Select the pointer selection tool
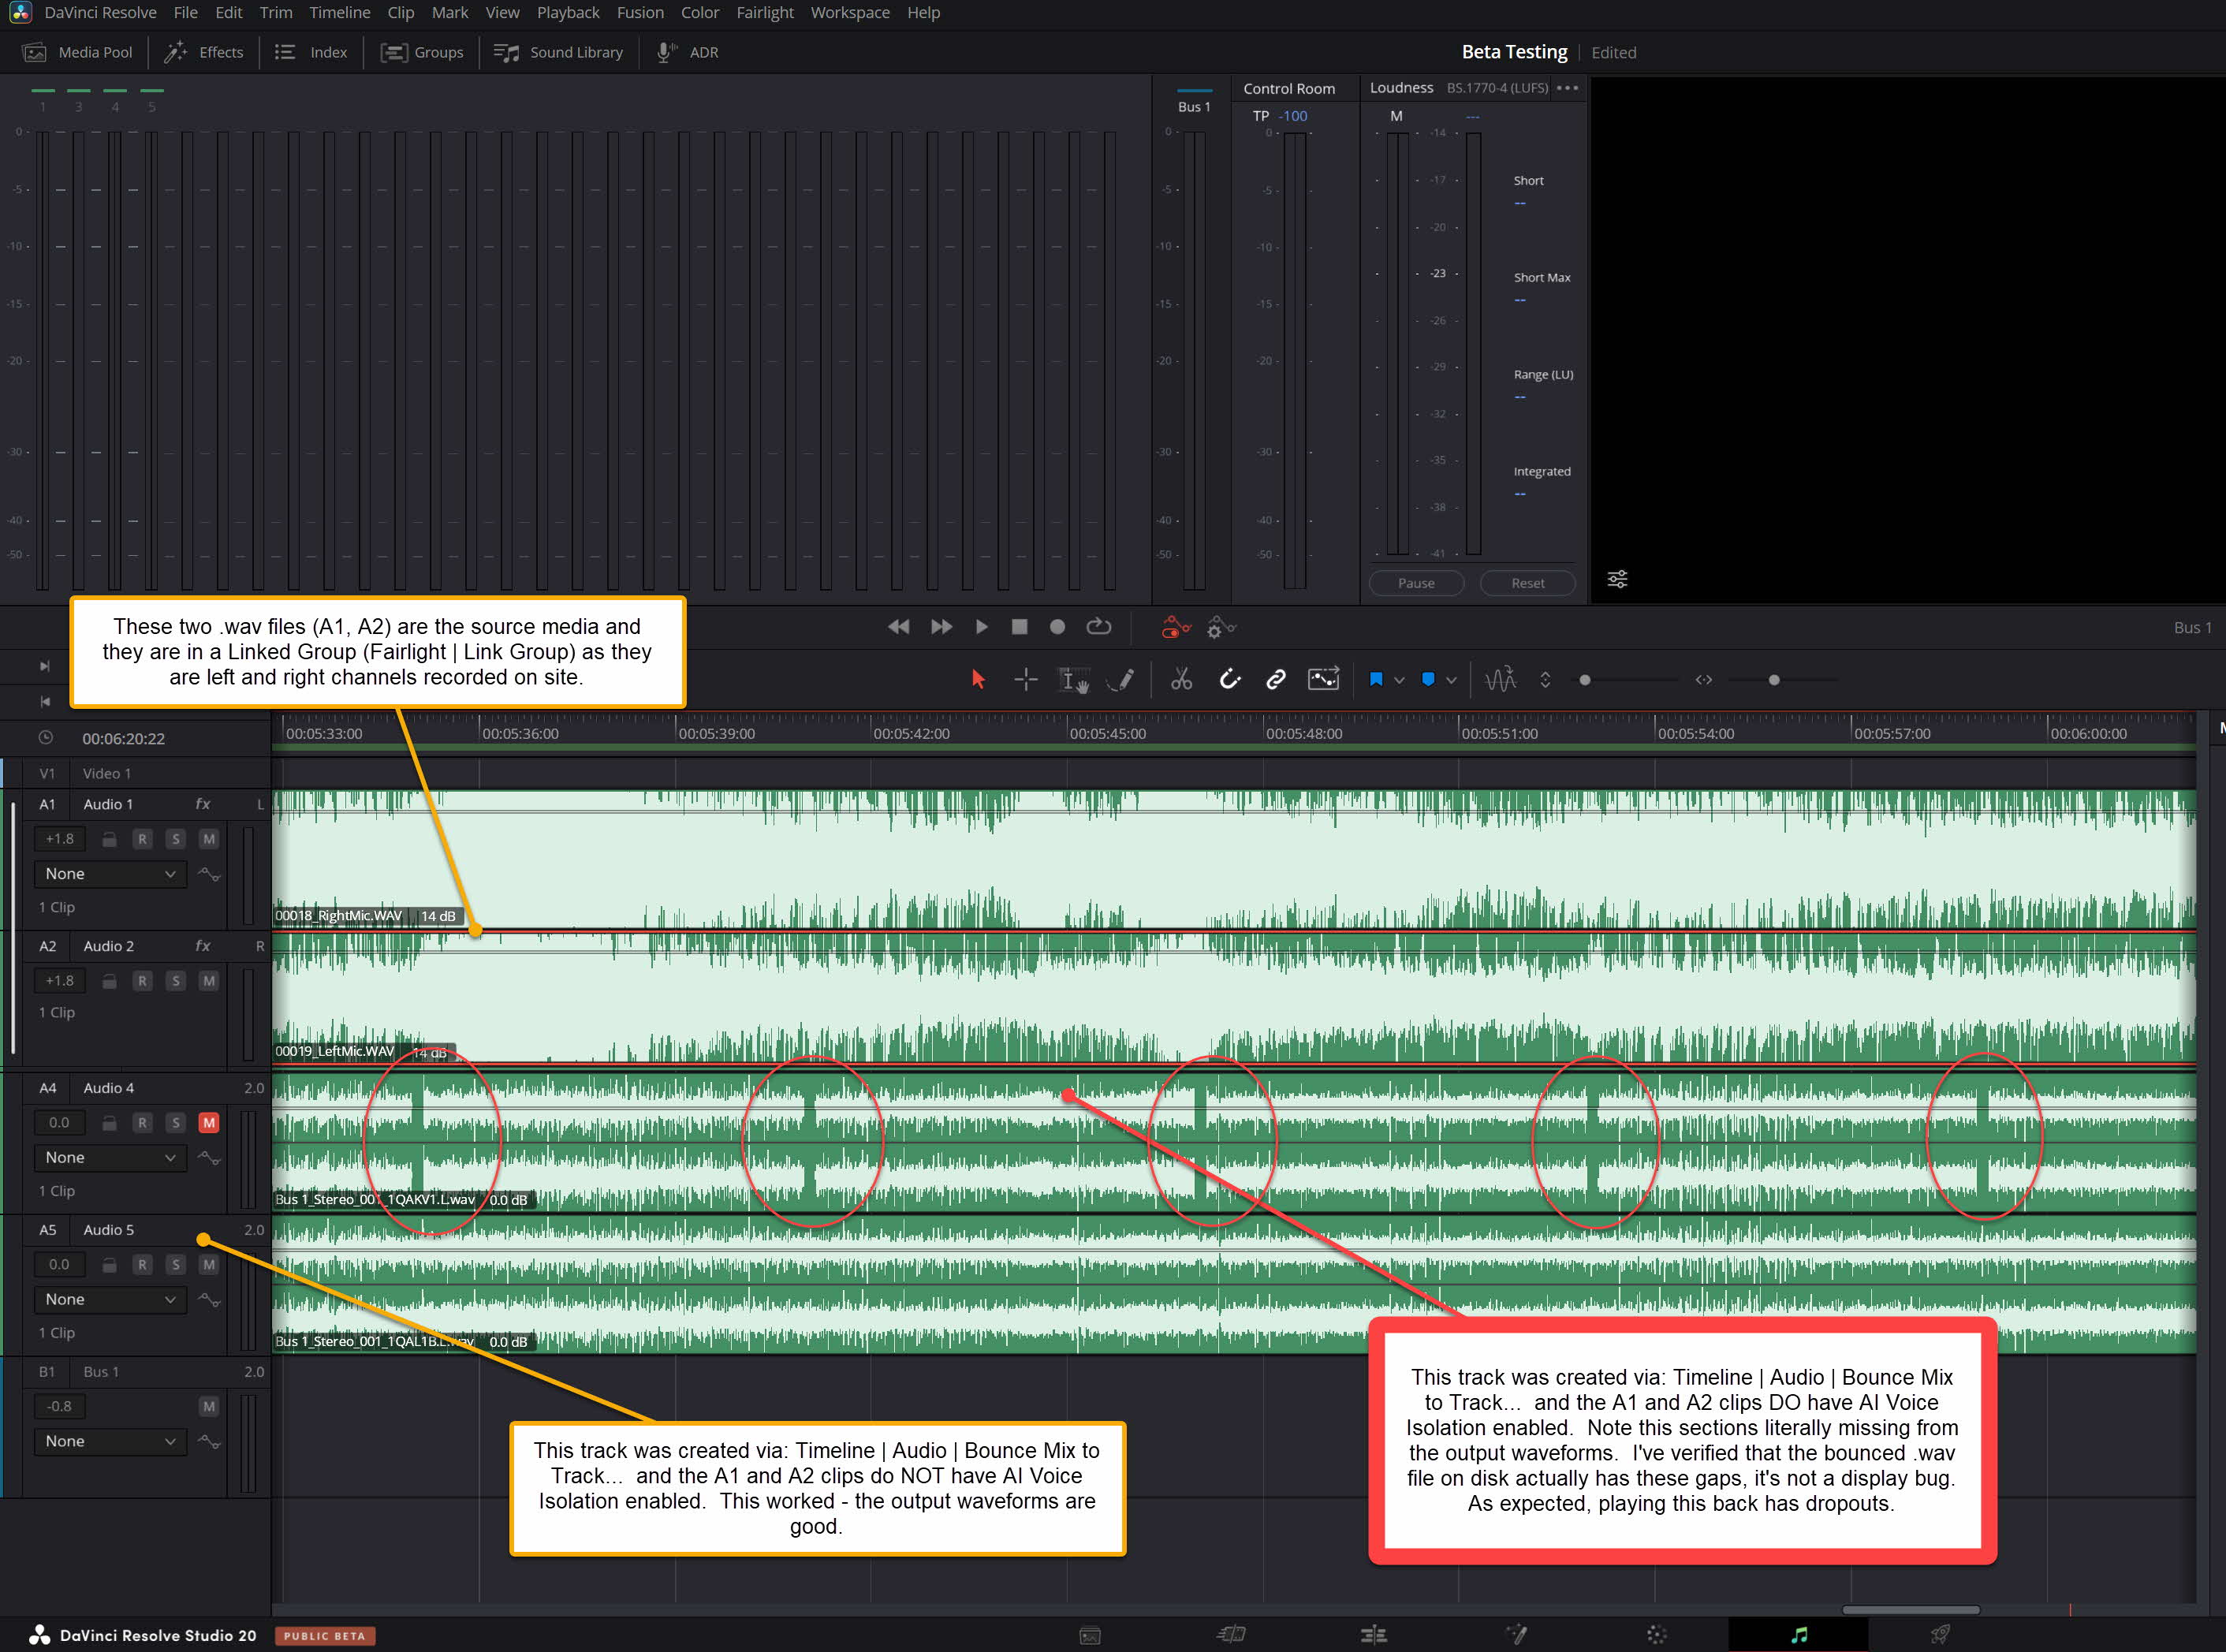Viewport: 2226px width, 1652px height. point(978,680)
